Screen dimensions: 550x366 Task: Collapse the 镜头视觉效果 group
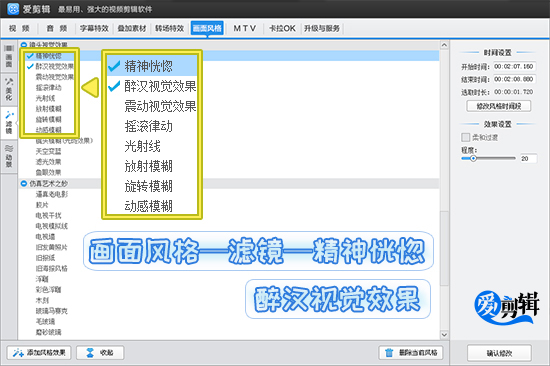click(x=24, y=45)
